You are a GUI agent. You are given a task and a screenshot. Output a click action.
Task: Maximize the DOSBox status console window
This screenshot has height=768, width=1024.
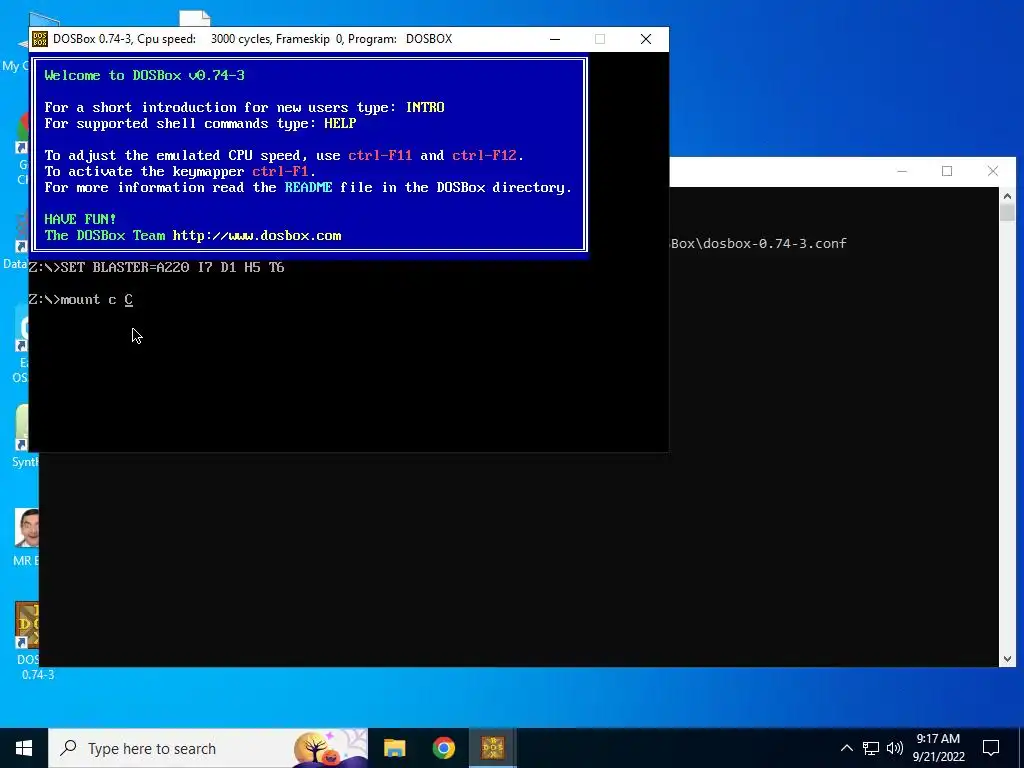[947, 171]
